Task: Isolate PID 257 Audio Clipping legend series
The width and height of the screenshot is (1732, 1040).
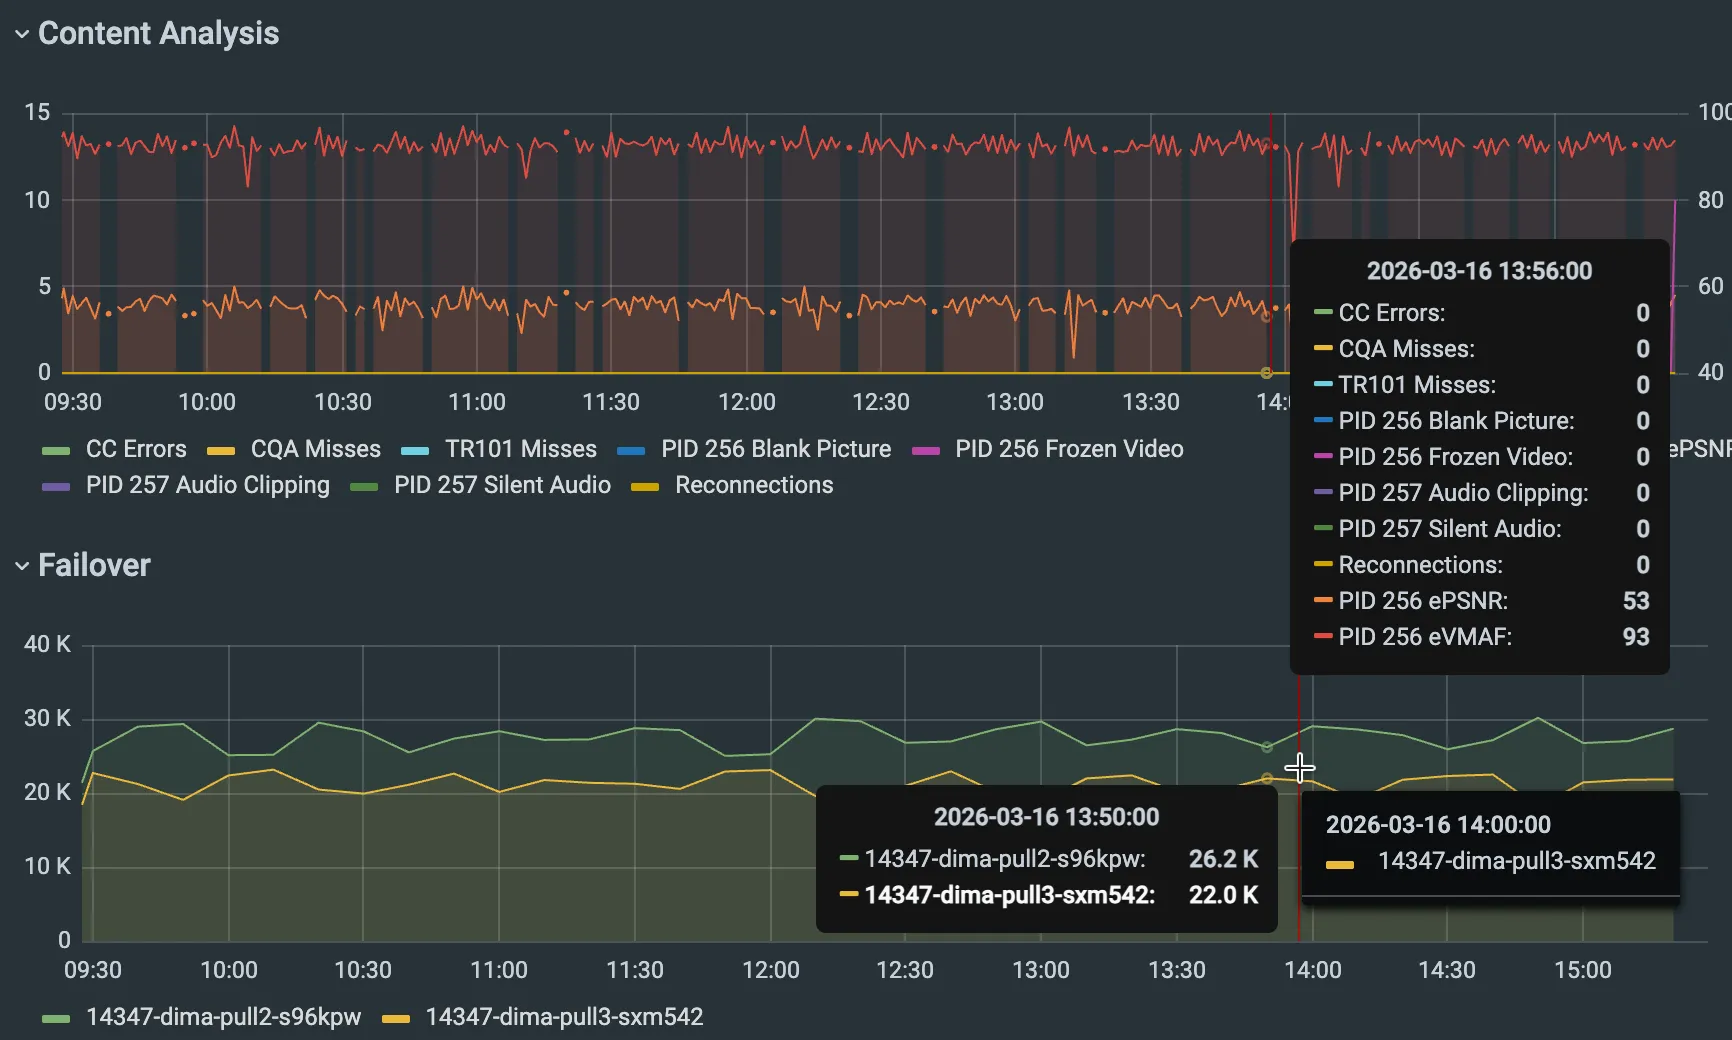Action: [208, 485]
